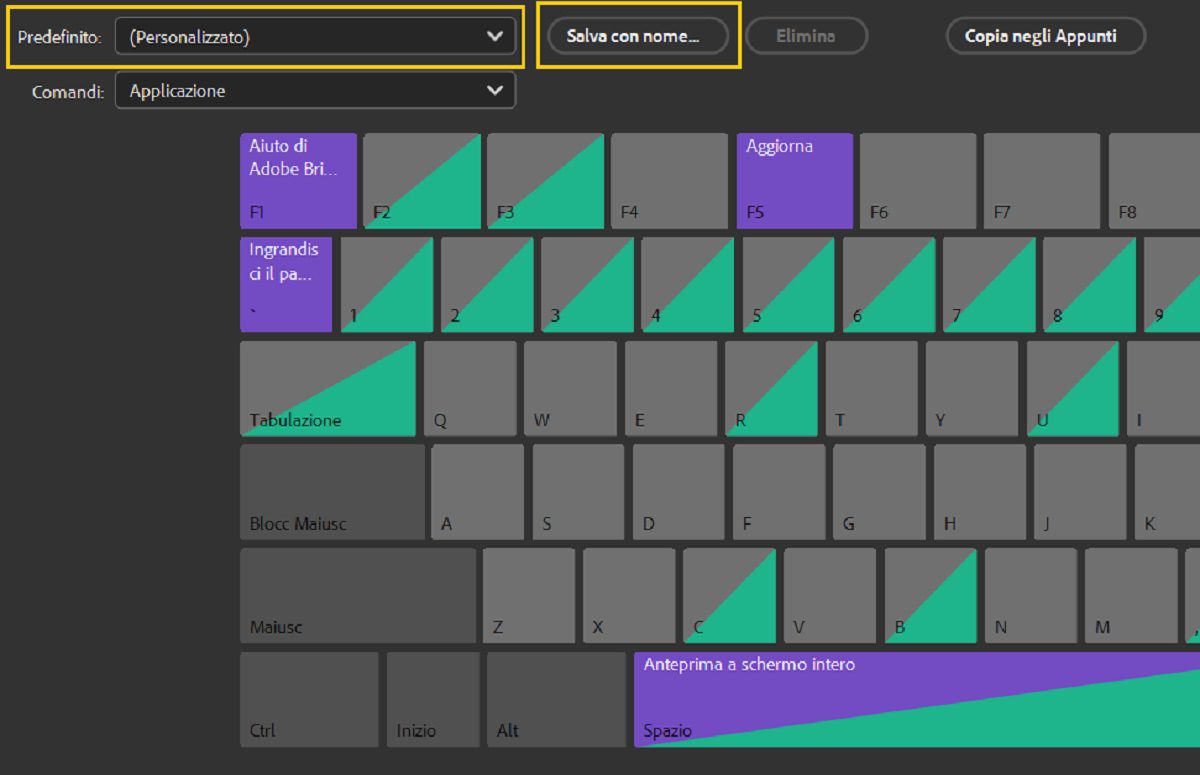Select the D key
This screenshot has height=775, width=1200.
pyautogui.click(x=679, y=492)
